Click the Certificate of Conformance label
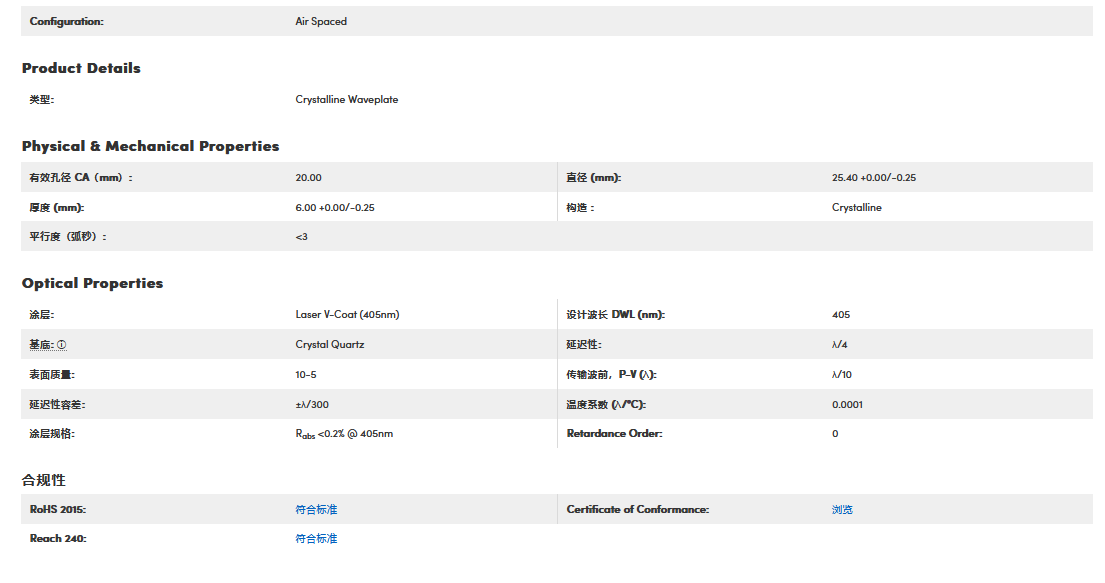This screenshot has height=583, width=1105. tap(637, 510)
